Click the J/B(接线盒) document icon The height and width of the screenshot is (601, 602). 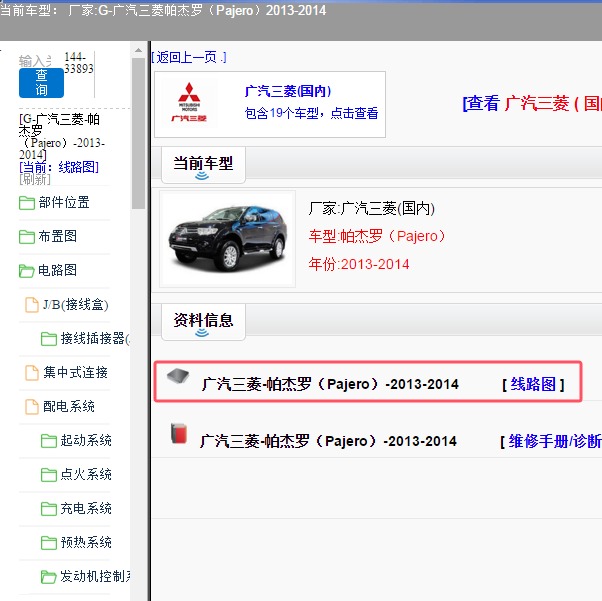tap(32, 305)
